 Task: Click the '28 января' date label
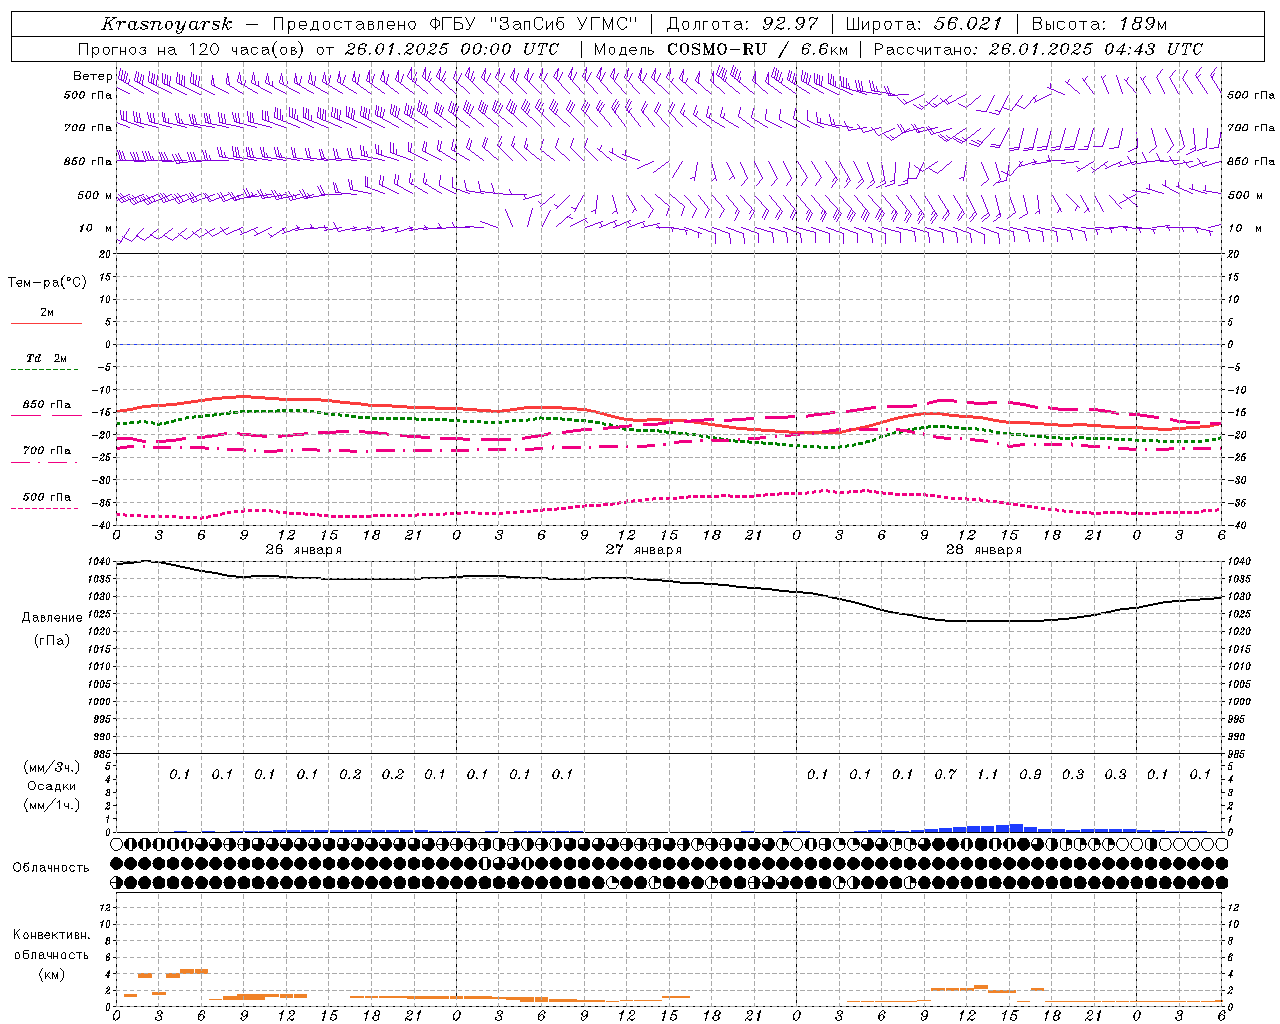click(x=983, y=550)
